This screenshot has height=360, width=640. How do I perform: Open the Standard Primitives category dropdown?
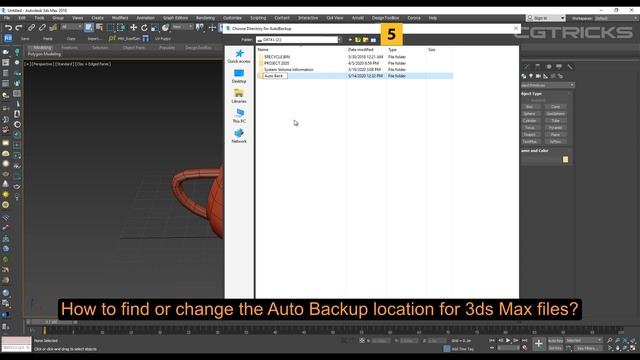point(547,85)
